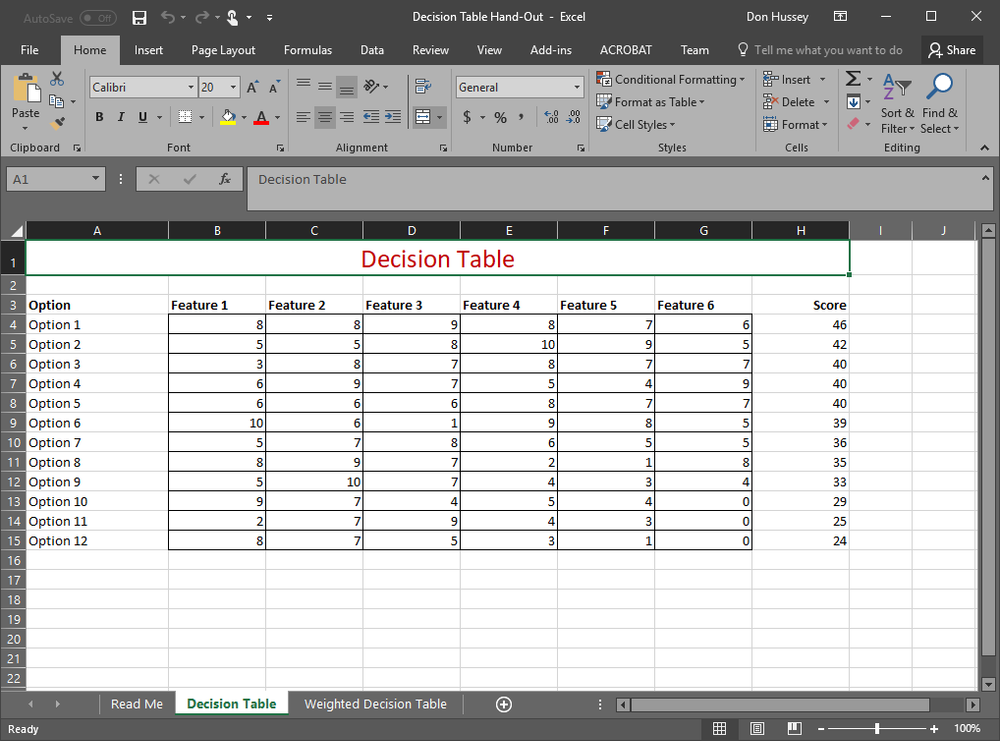
Task: Click the Percent Style icon
Action: pyautogui.click(x=500, y=117)
